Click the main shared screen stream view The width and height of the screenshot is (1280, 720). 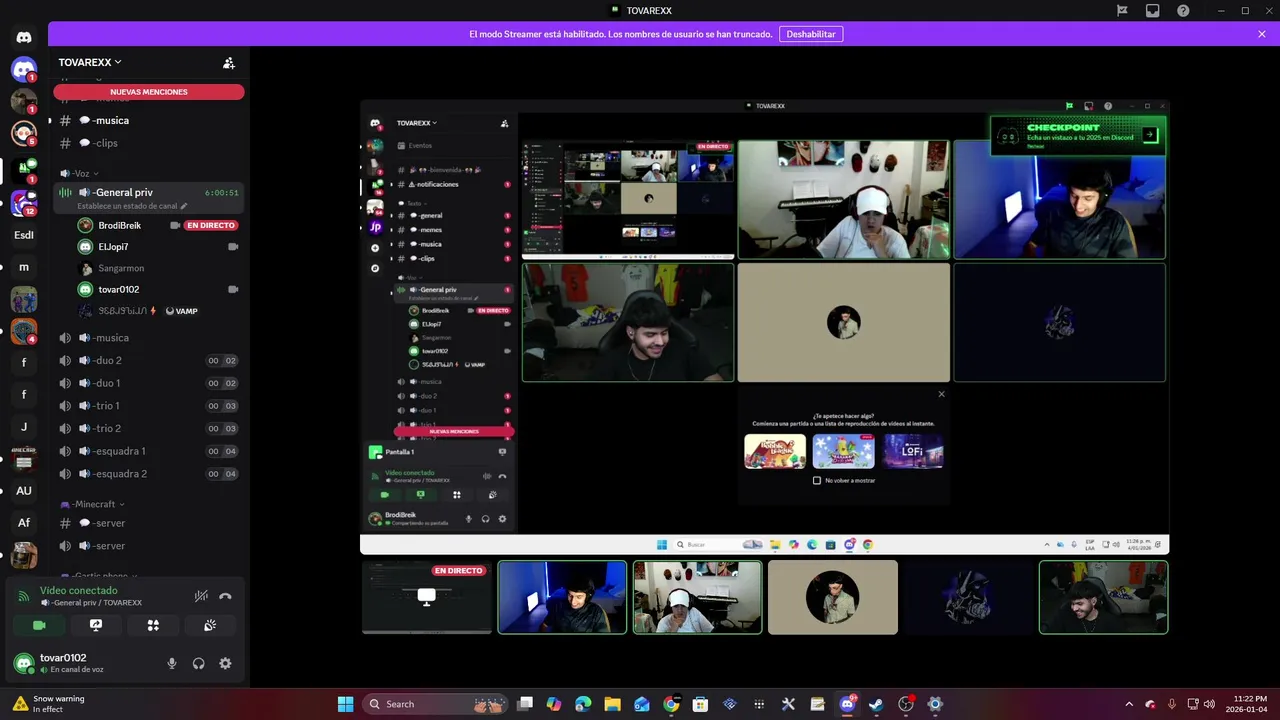pyautogui.click(x=764, y=326)
